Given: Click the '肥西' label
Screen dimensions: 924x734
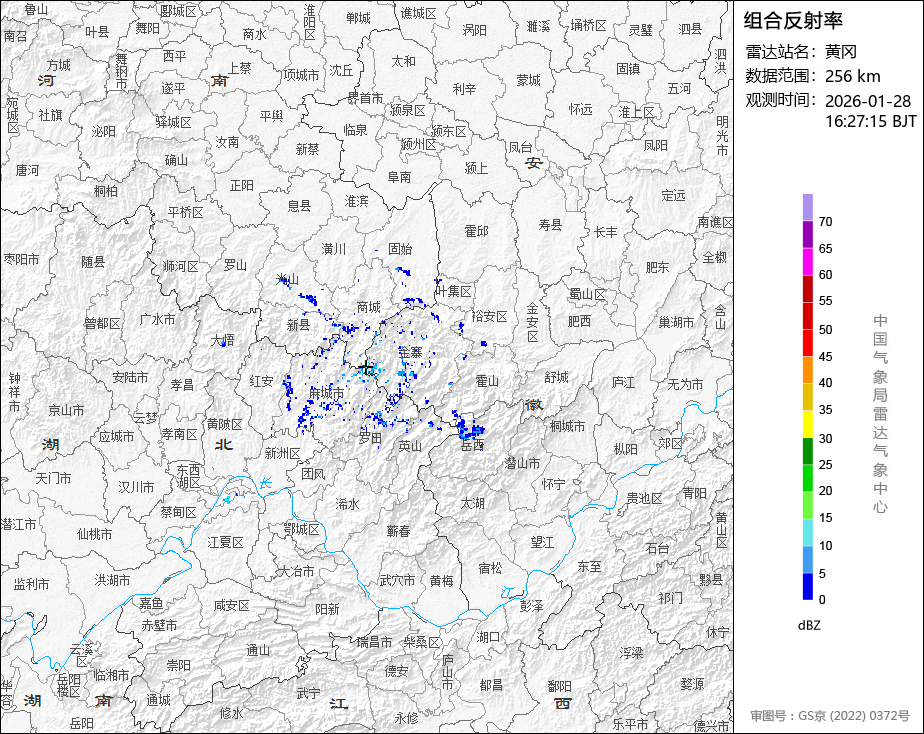Looking at the screenshot, I should 579,321.
